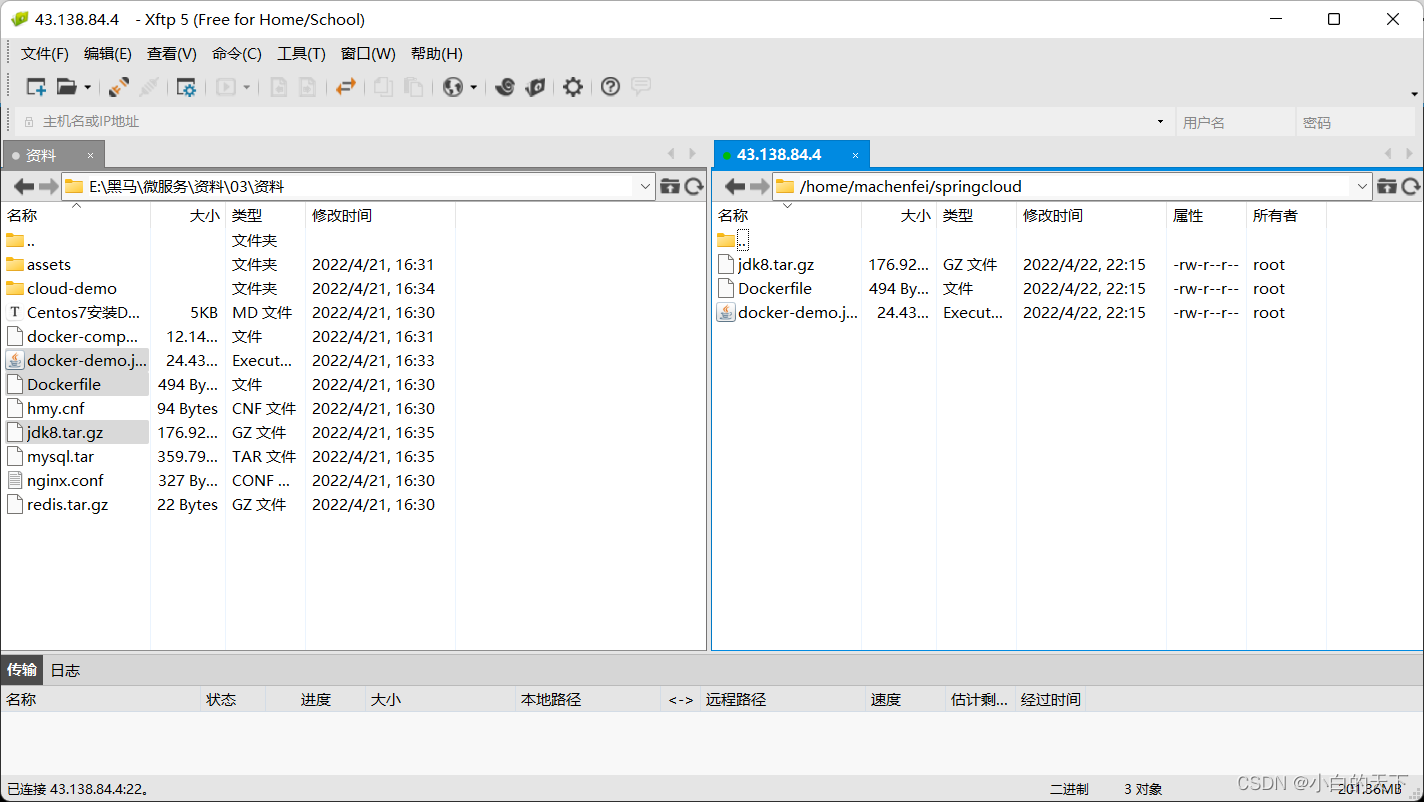
Task: Go back in the remote pane
Action: point(735,186)
